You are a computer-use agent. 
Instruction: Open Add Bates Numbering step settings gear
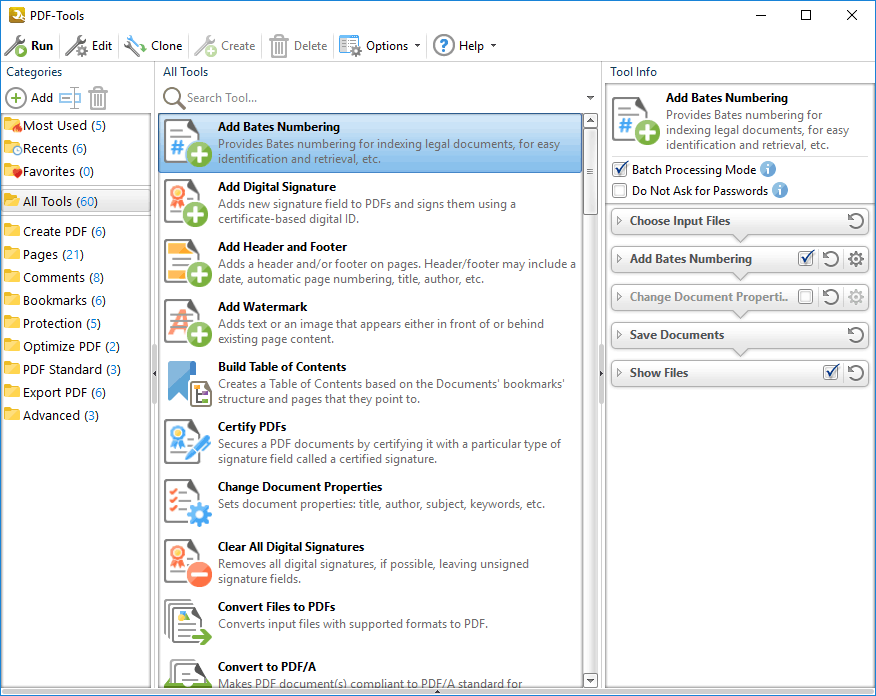click(x=856, y=259)
